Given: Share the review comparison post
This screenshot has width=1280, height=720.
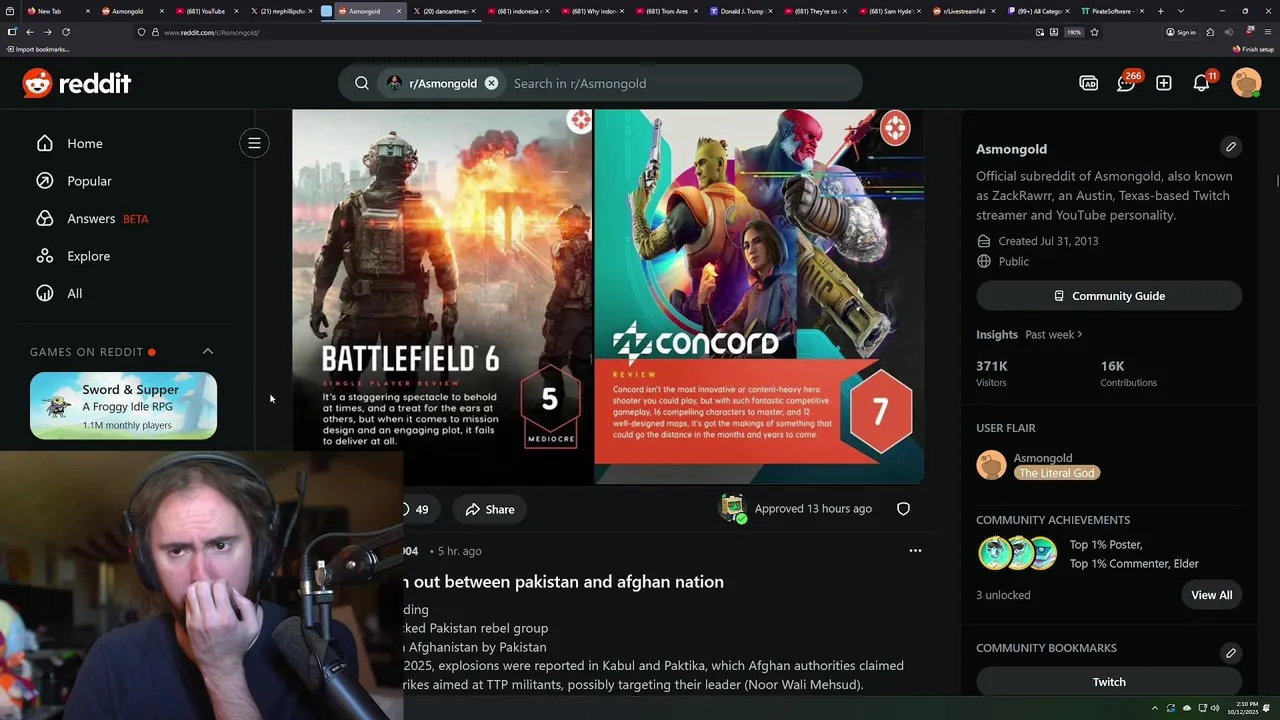Looking at the screenshot, I should [489, 509].
